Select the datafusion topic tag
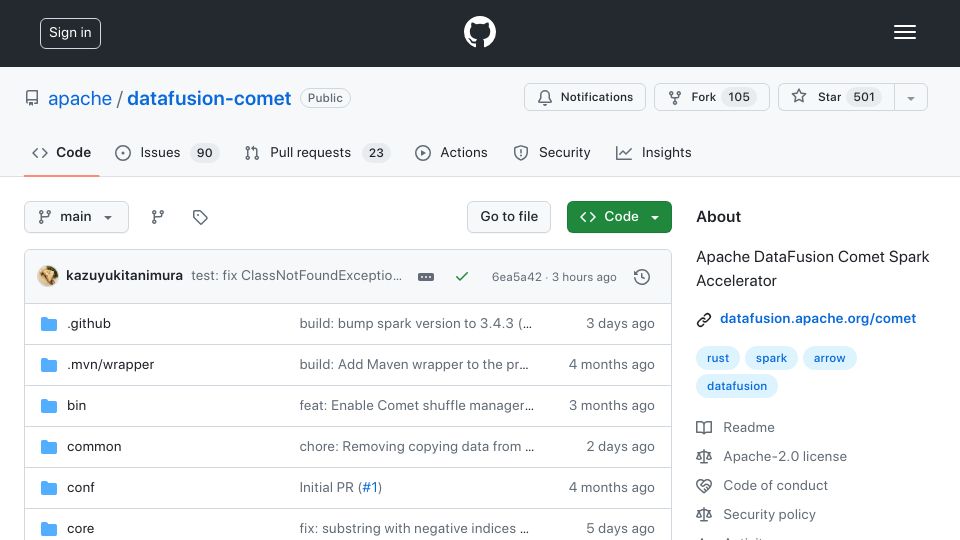This screenshot has height=540, width=960. tap(737, 386)
